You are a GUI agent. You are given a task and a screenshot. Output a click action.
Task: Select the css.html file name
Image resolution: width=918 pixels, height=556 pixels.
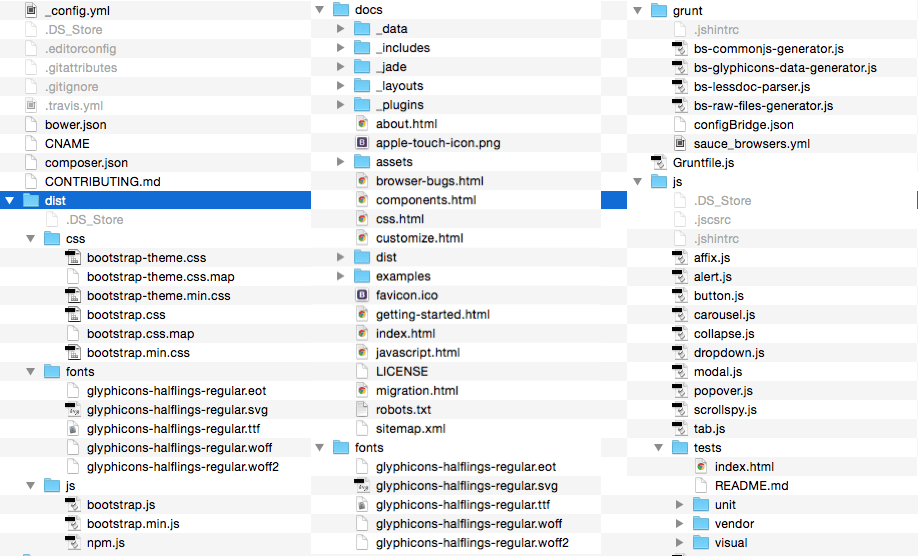pyautogui.click(x=400, y=219)
